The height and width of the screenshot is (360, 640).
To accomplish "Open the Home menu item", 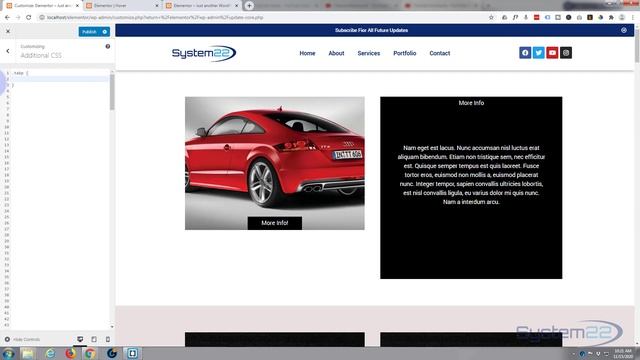I will pos(307,53).
